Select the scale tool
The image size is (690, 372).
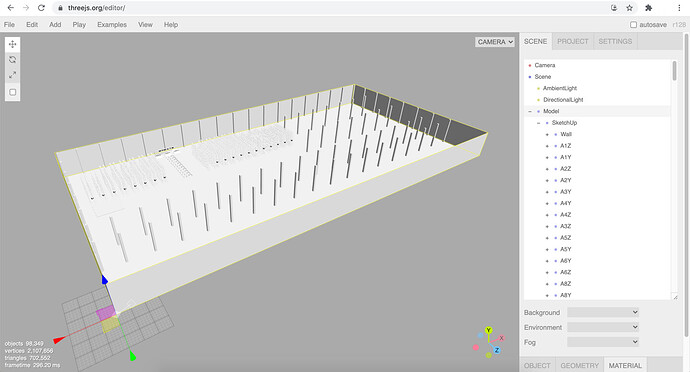coord(12,75)
